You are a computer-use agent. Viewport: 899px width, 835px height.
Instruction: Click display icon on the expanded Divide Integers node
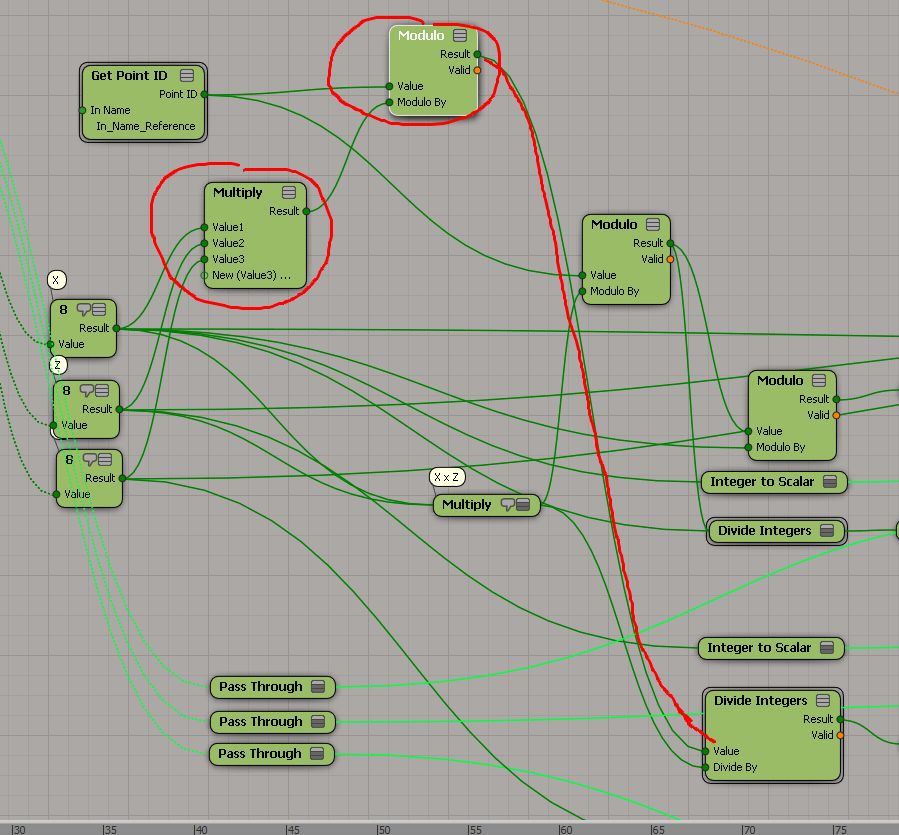point(823,701)
